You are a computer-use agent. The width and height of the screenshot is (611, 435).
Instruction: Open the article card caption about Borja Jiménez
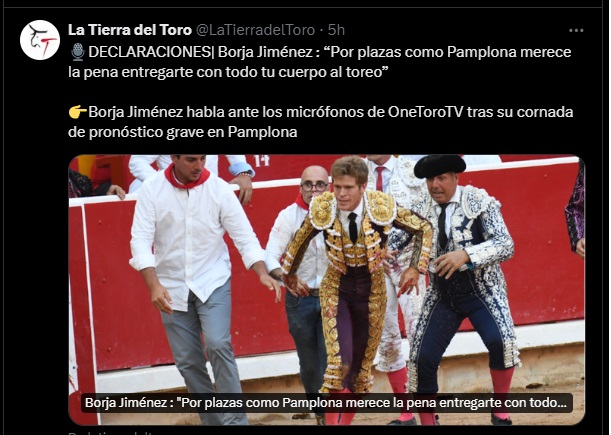[326, 403]
